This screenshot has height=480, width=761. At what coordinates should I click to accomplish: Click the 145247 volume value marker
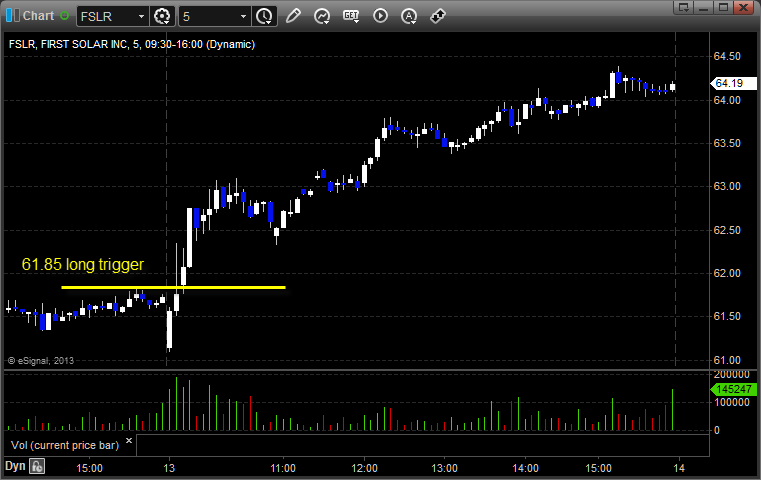pyautogui.click(x=734, y=389)
